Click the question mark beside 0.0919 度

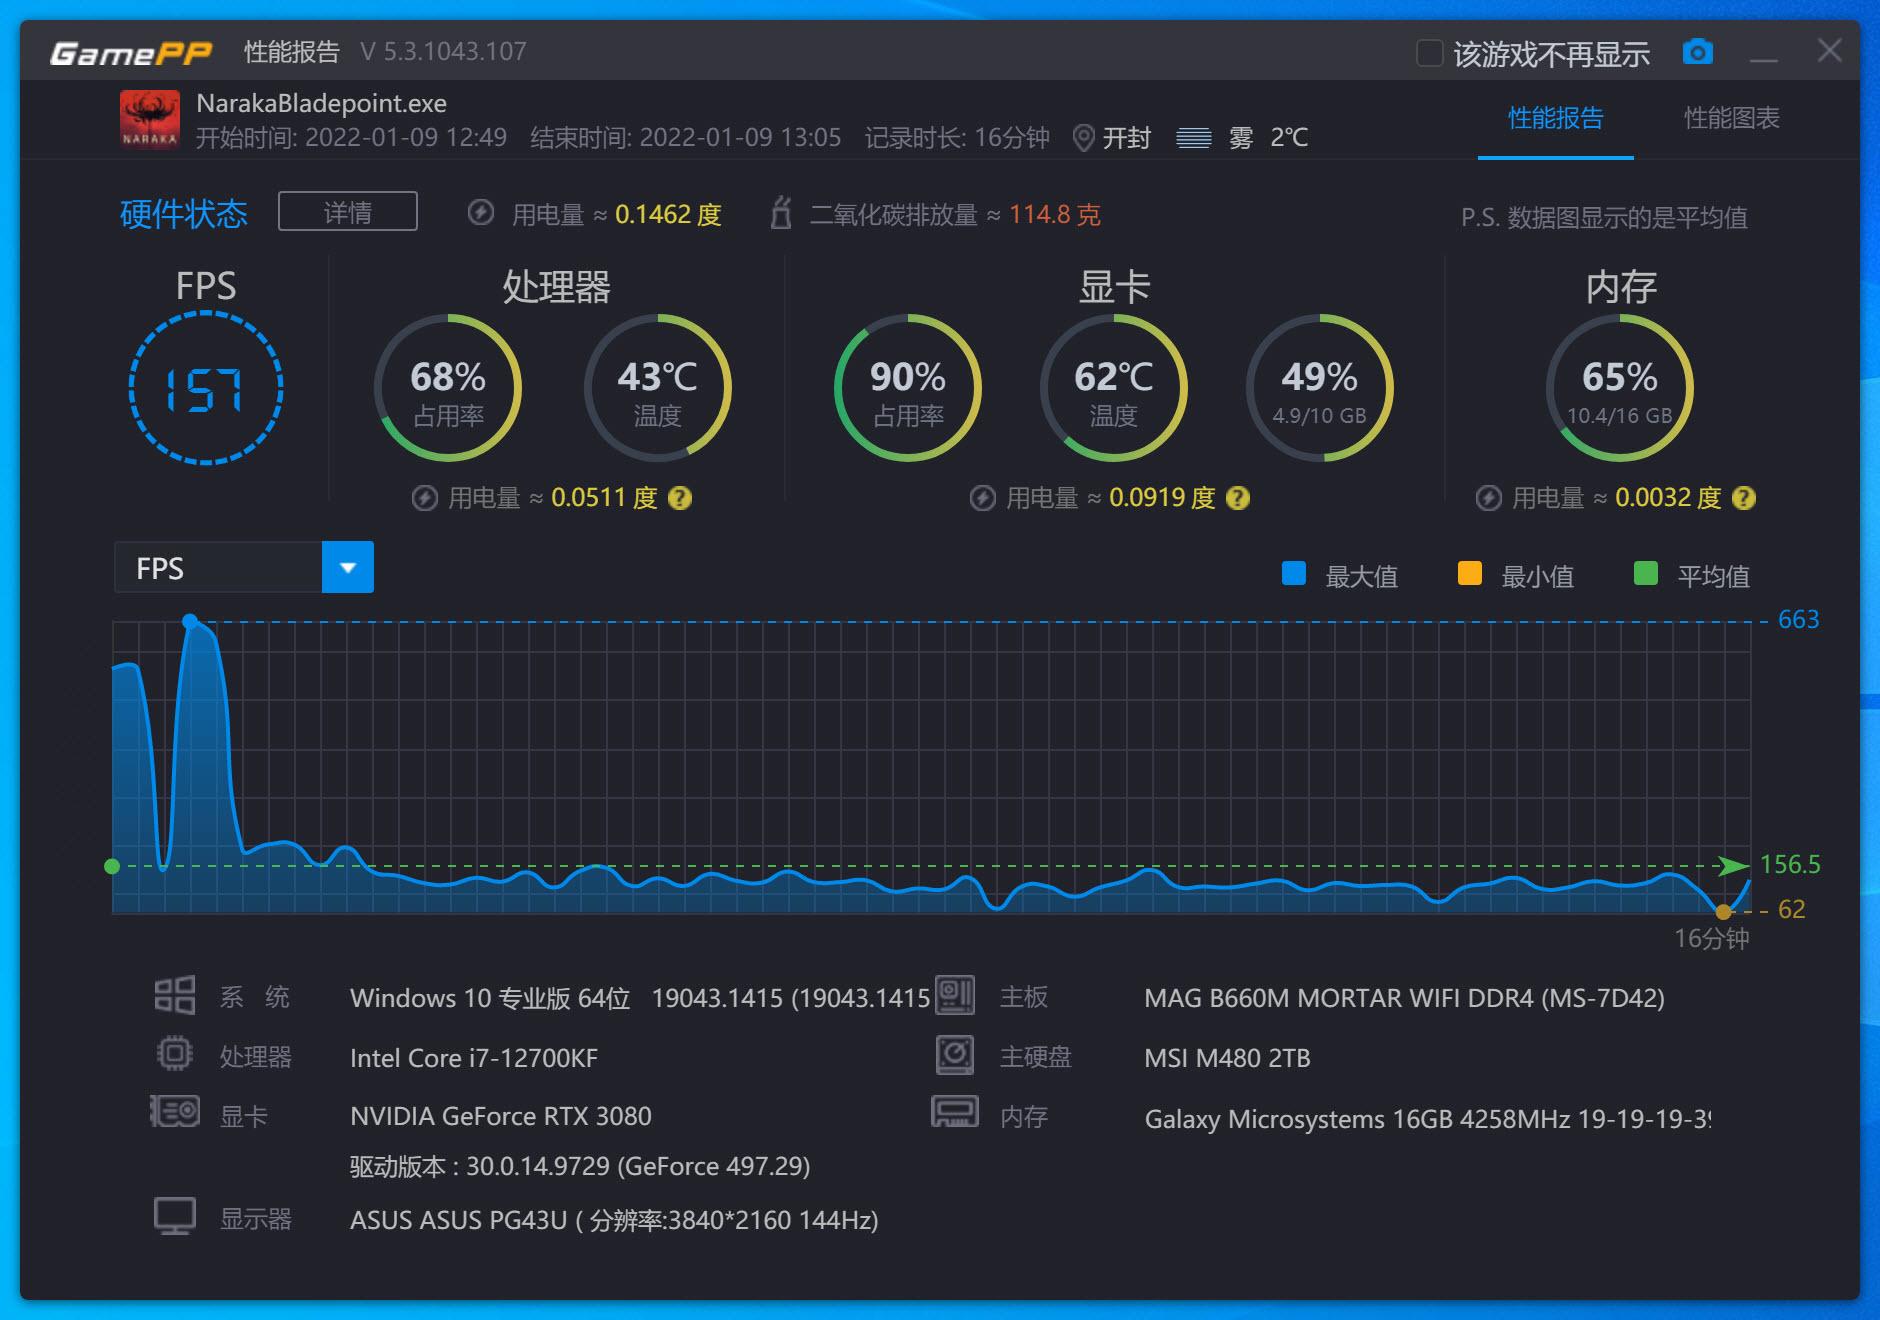(x=1238, y=498)
